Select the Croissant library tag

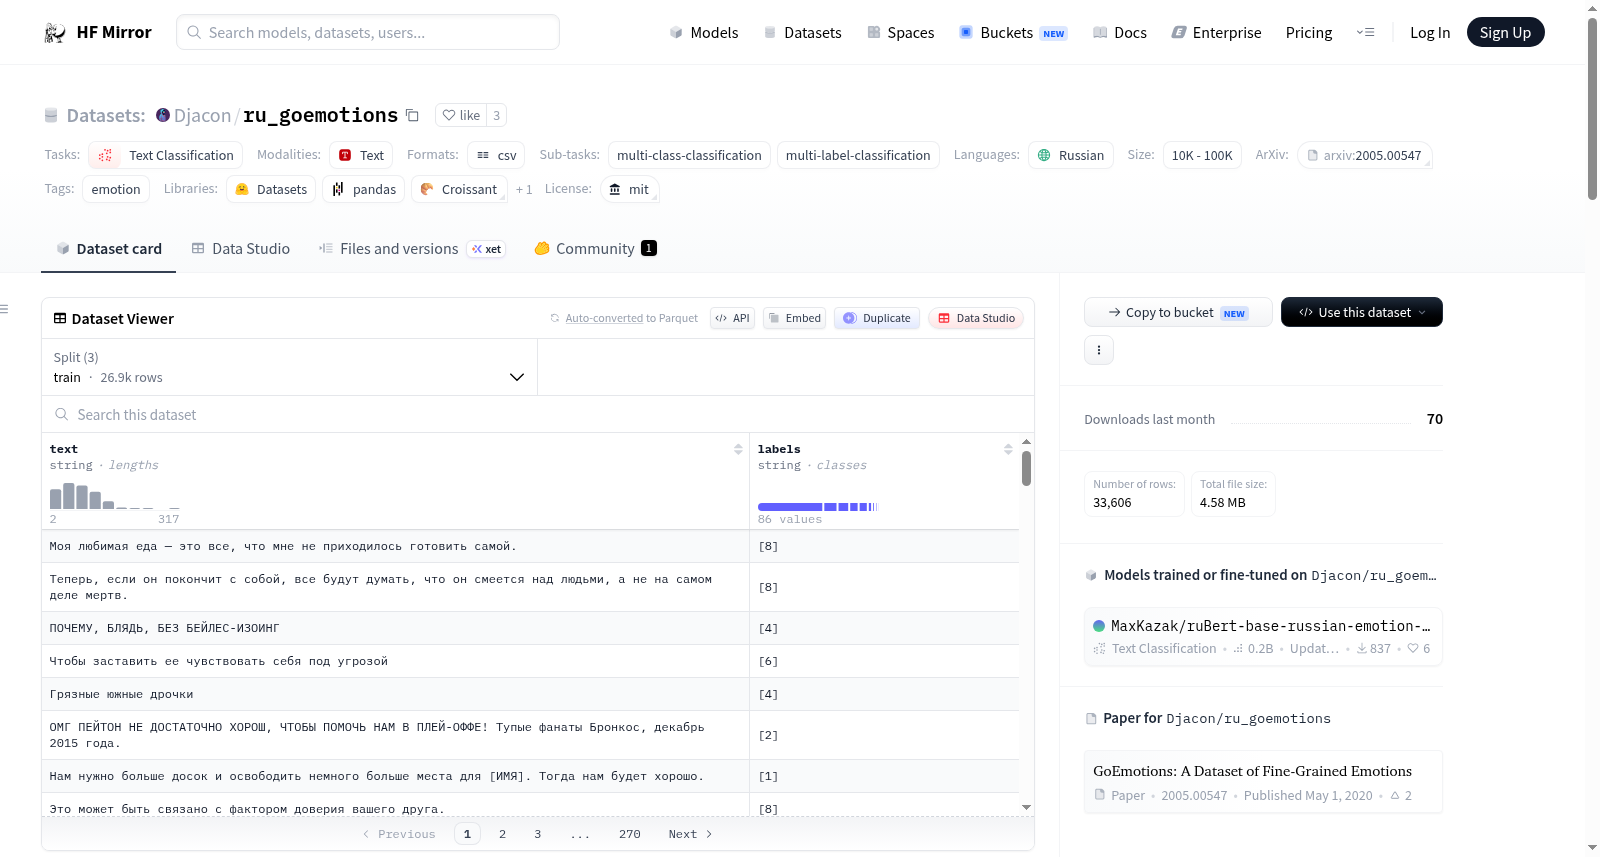click(459, 189)
